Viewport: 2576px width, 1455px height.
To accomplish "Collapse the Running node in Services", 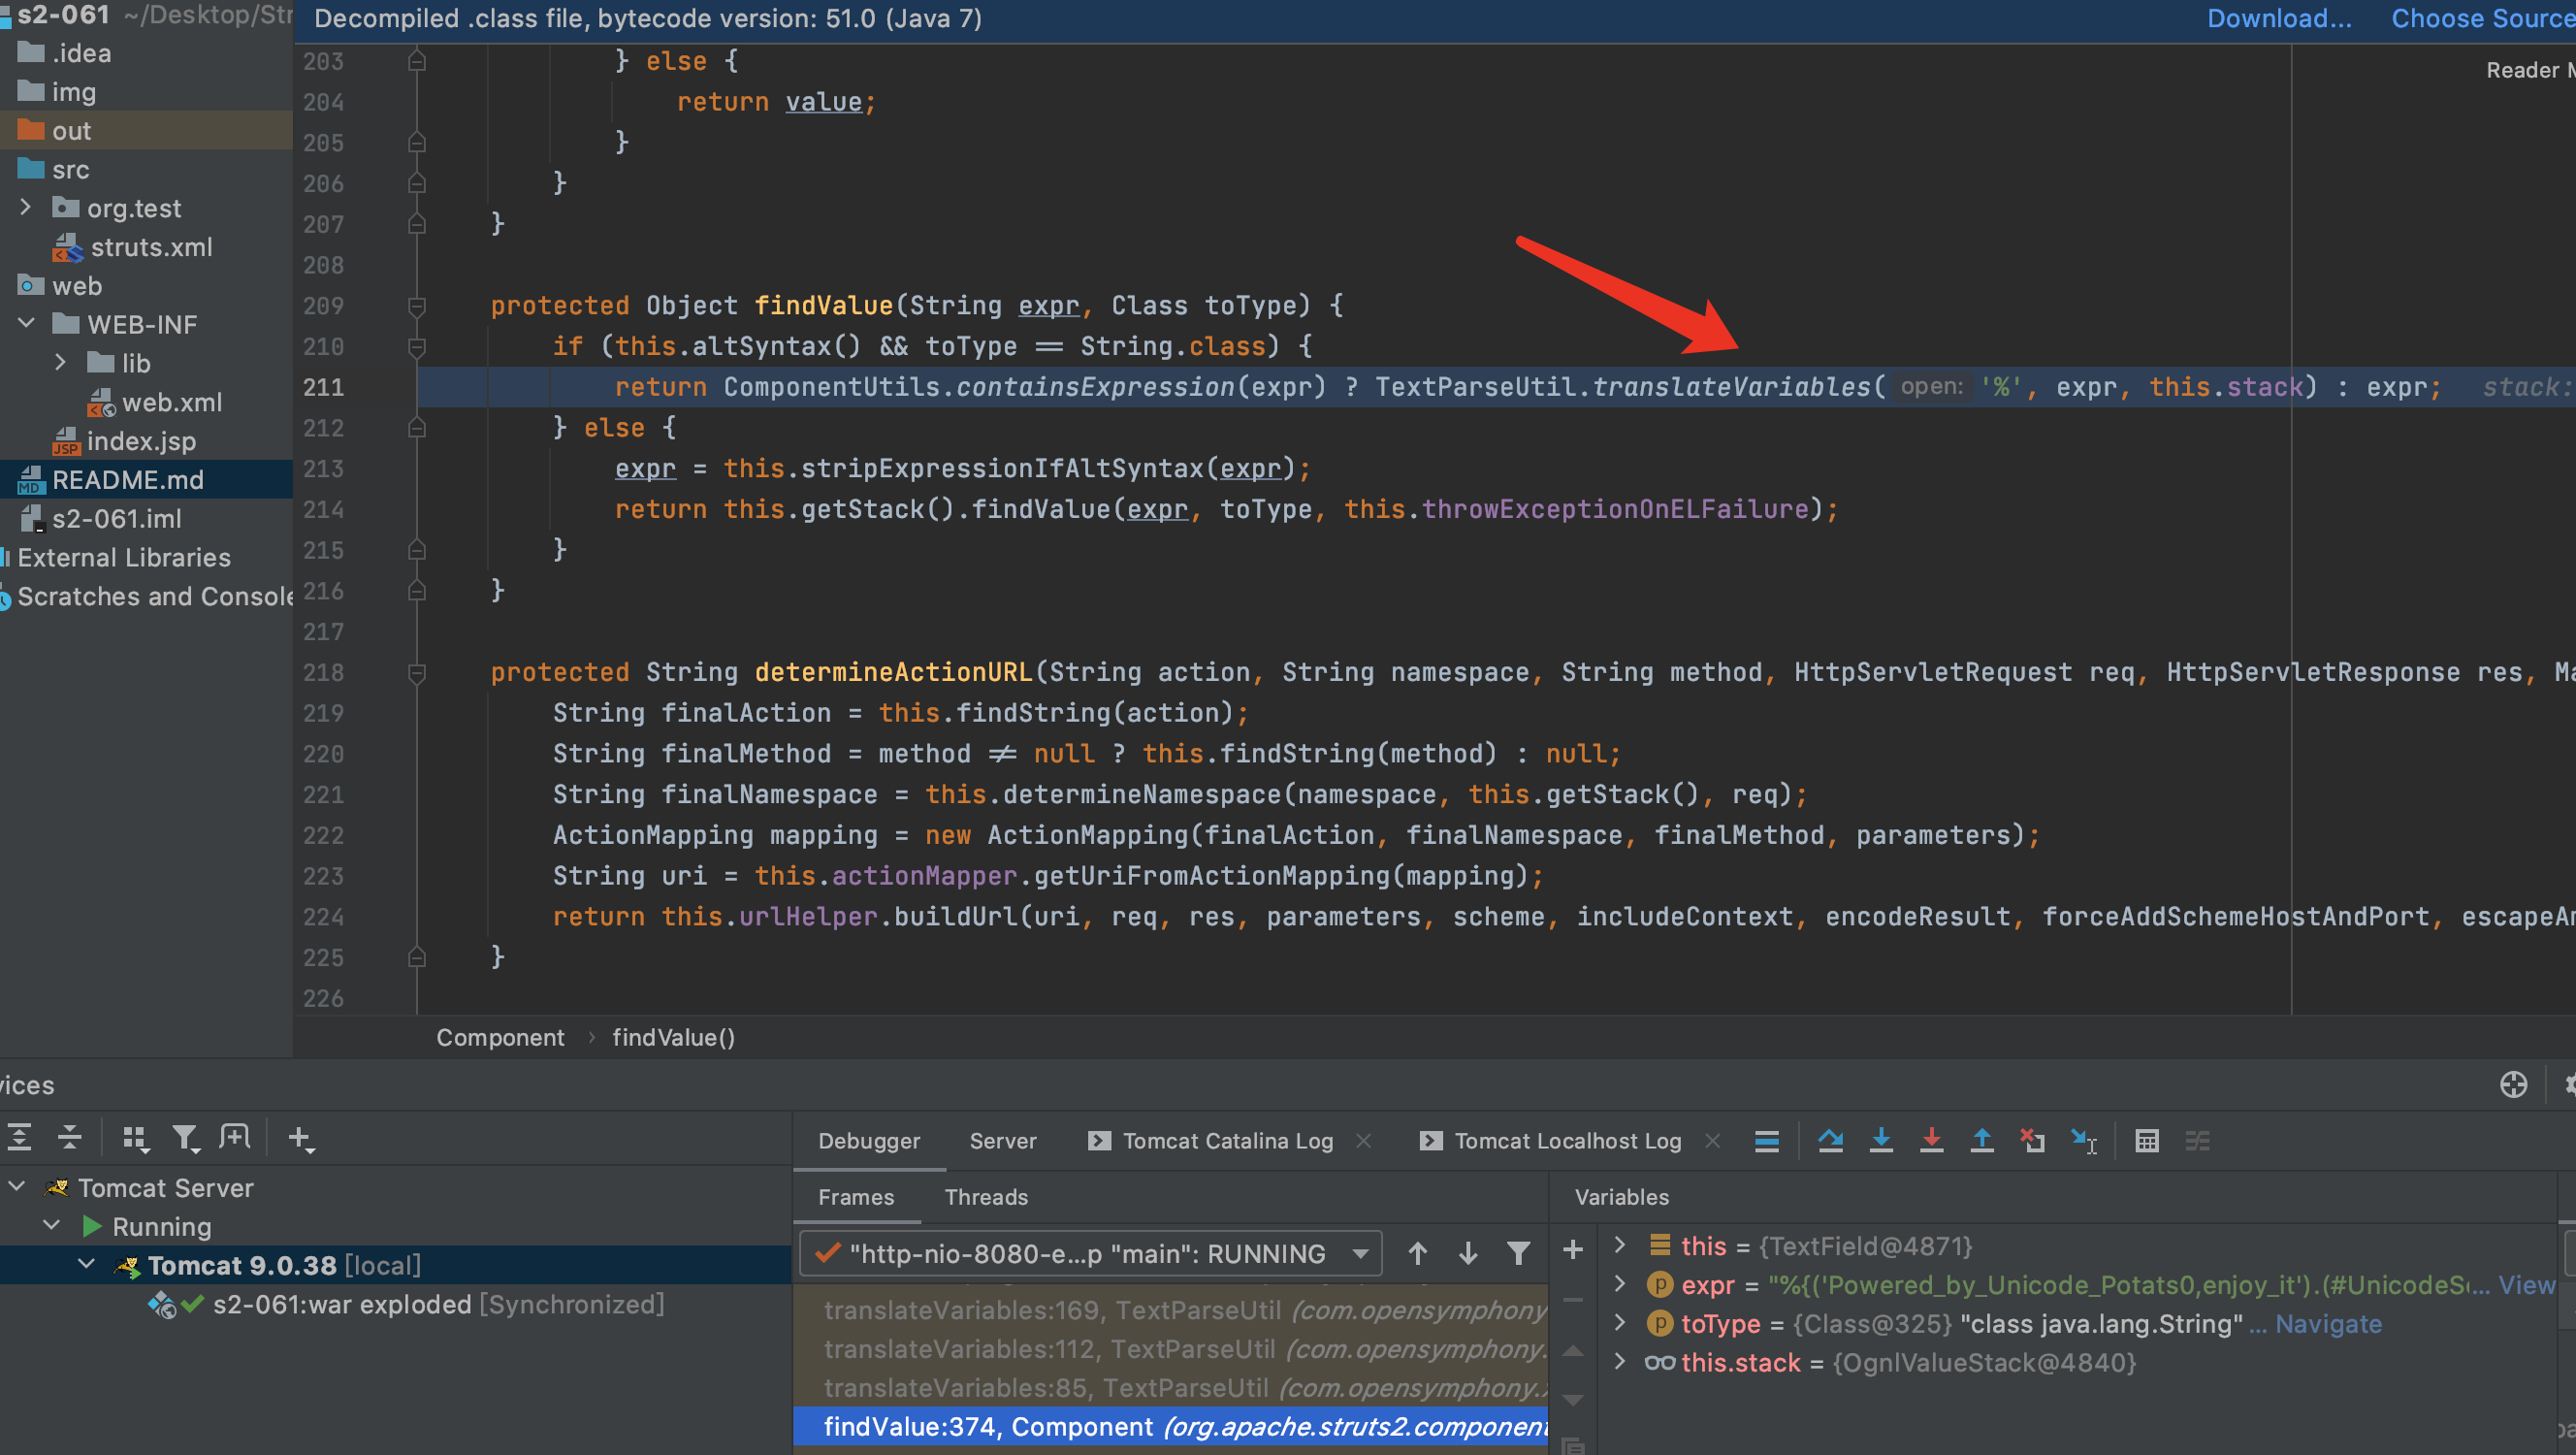I will pyautogui.click(x=52, y=1225).
